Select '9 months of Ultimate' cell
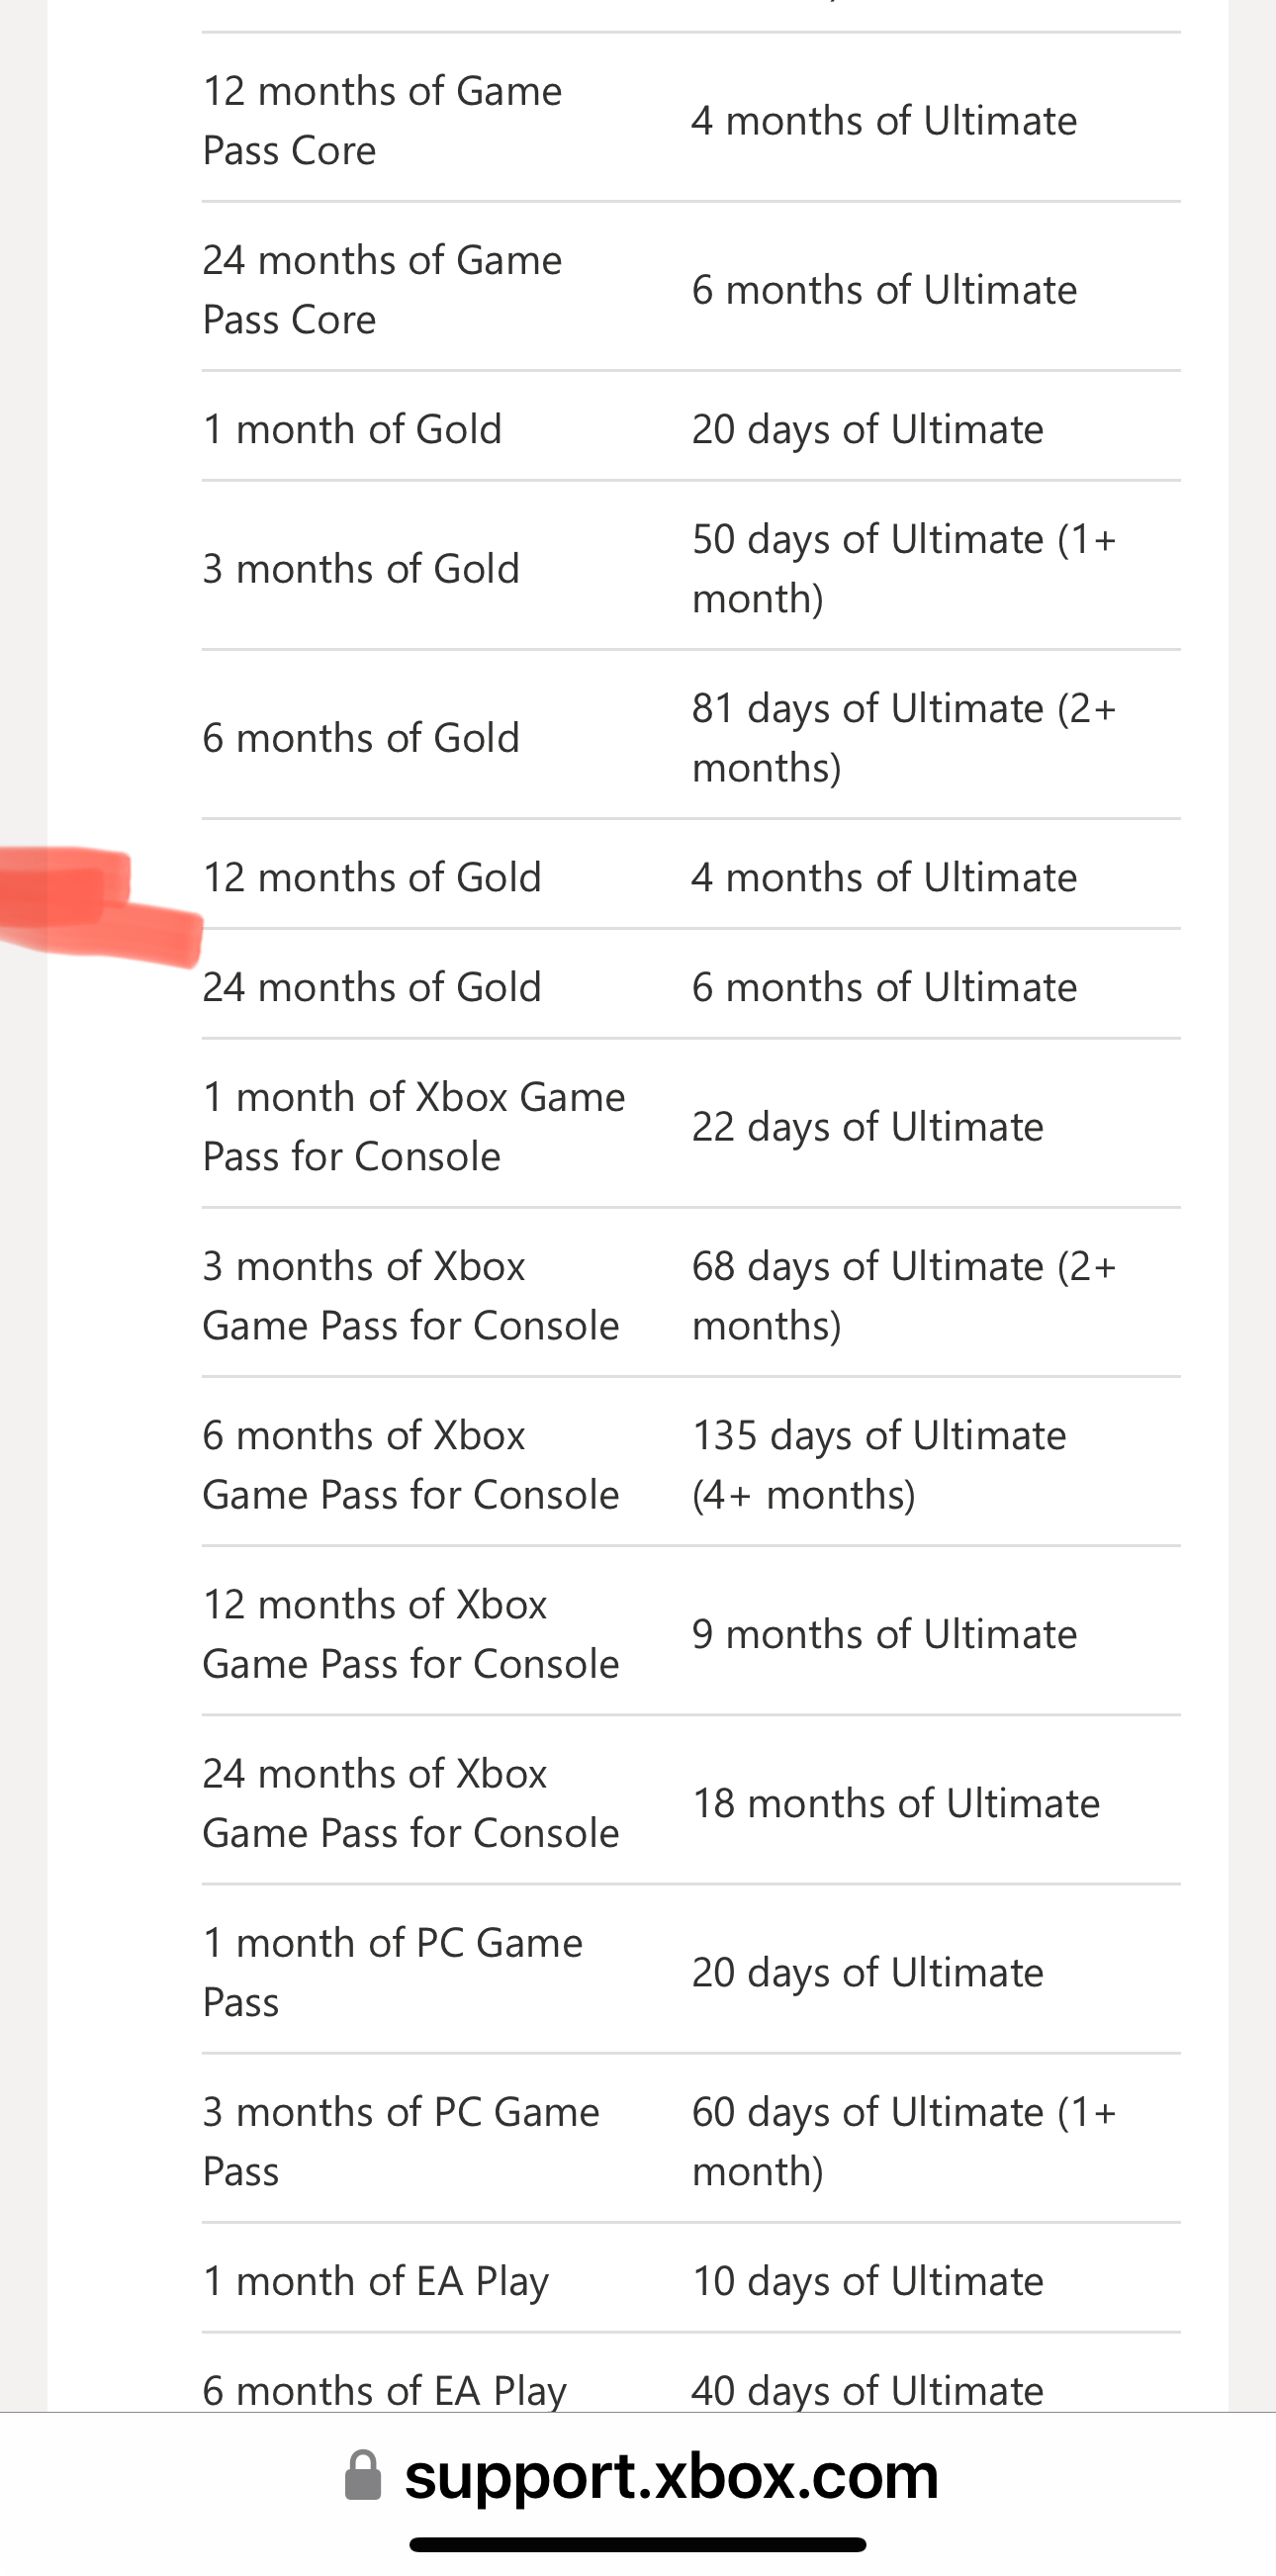The width and height of the screenshot is (1276, 2576). pyautogui.click(x=885, y=1634)
